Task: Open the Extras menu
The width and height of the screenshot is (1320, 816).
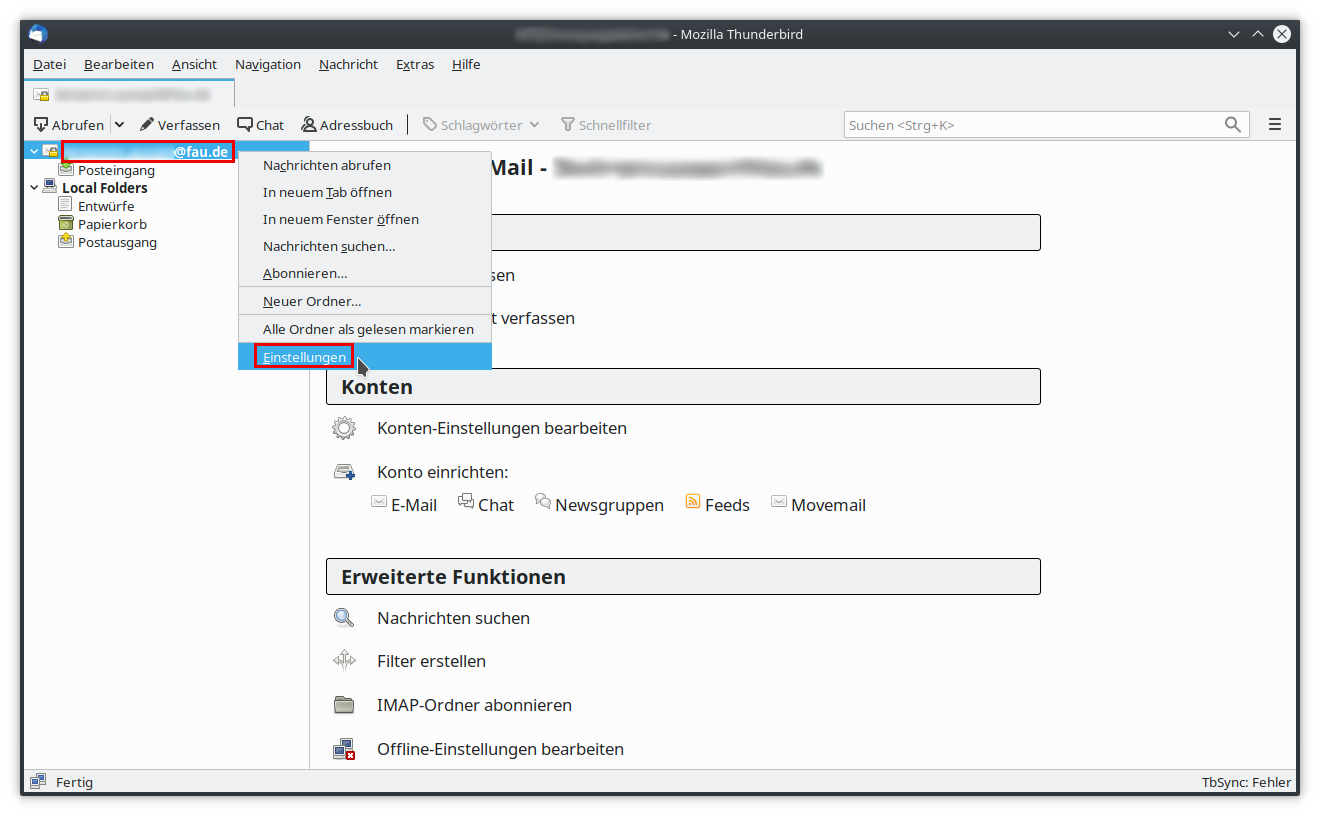Action: pos(414,64)
